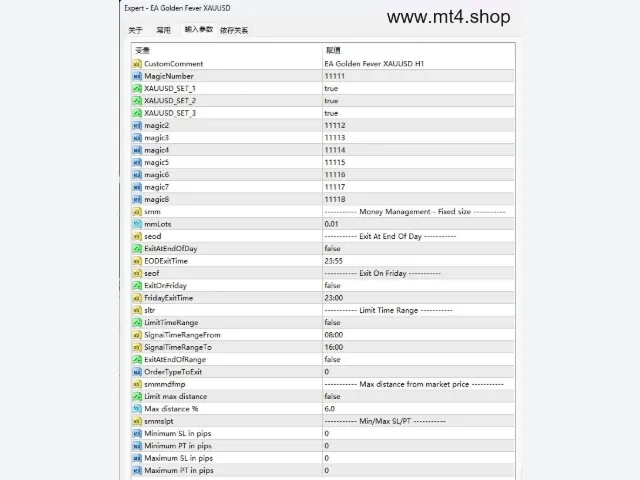Select the XAUUSD_SET_2 true value

(331, 100)
